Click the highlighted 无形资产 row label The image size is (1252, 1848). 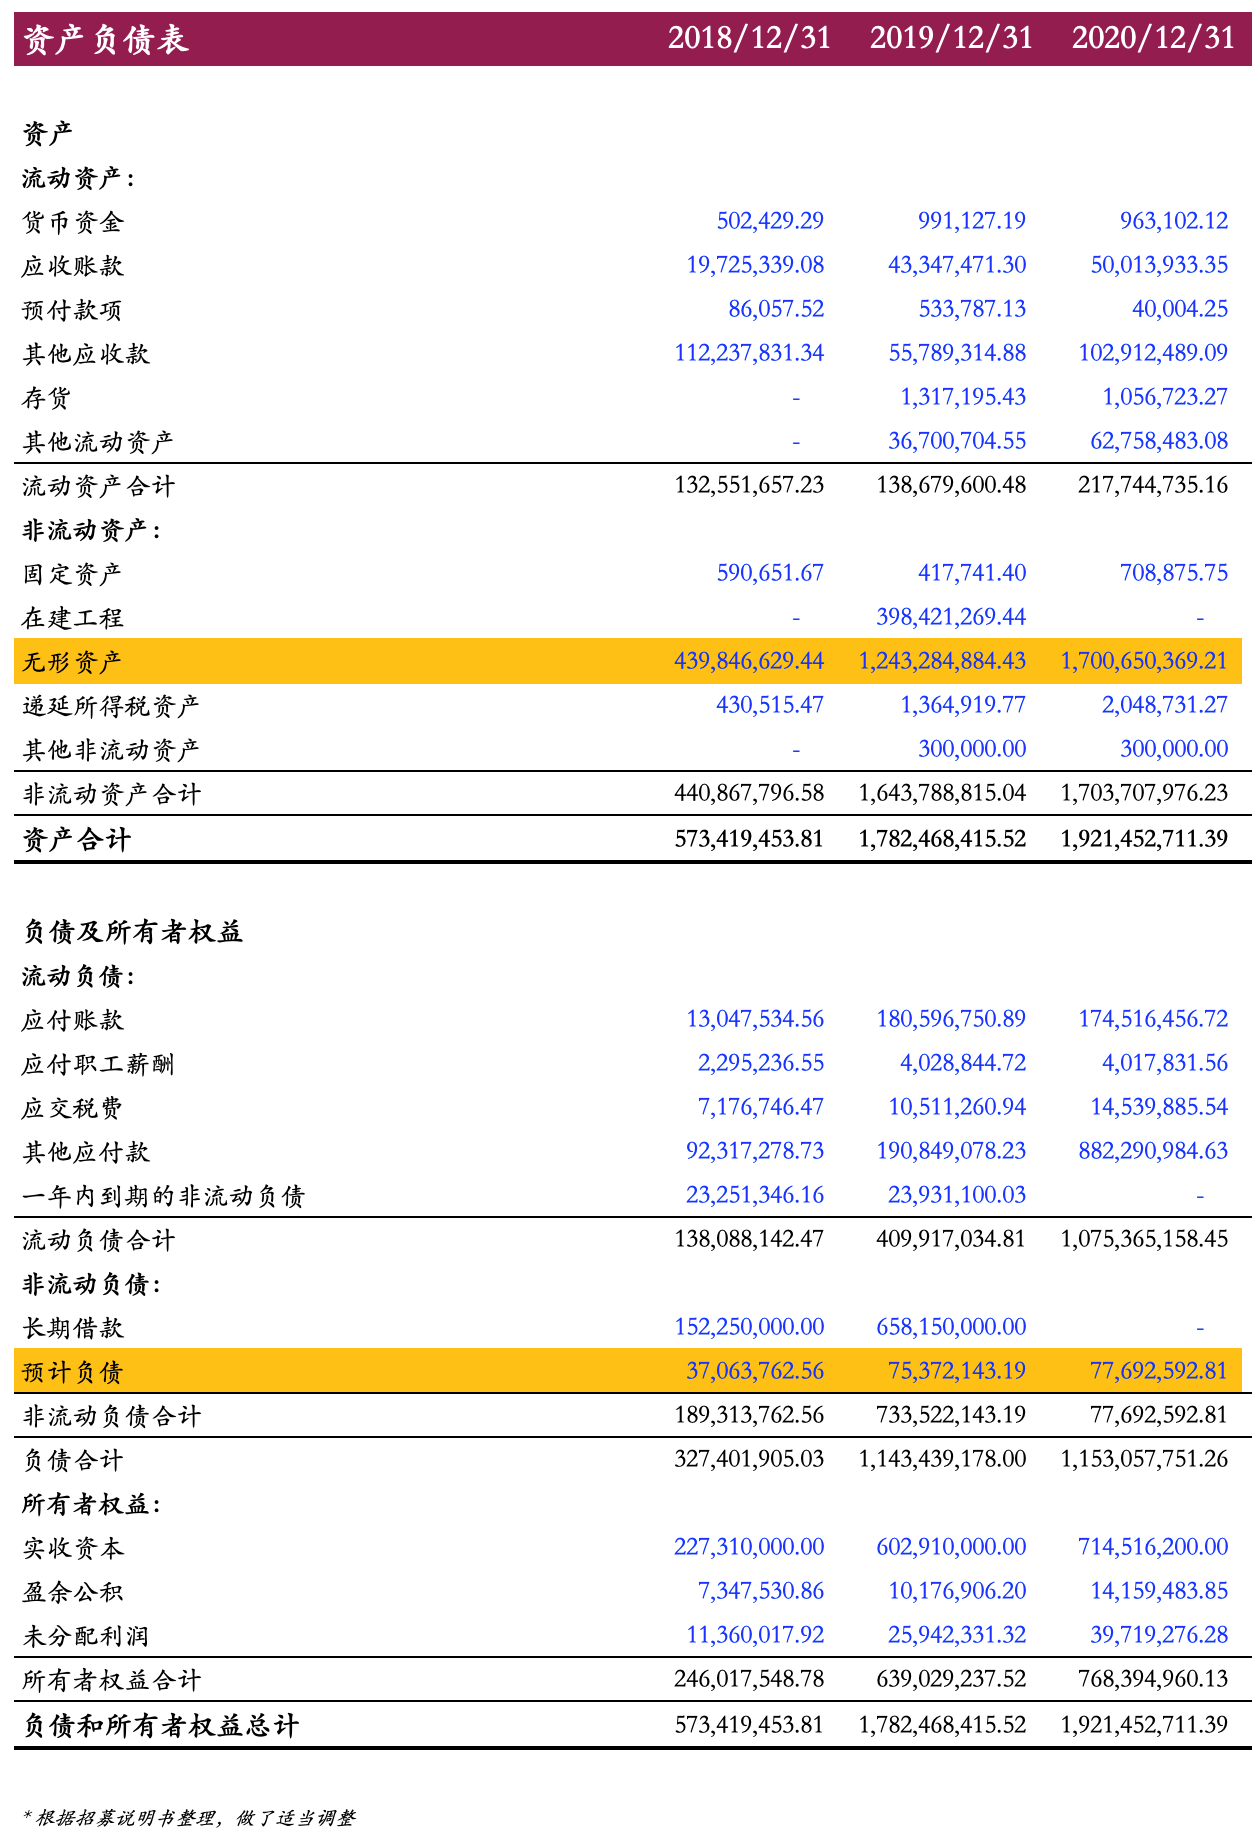73,662
